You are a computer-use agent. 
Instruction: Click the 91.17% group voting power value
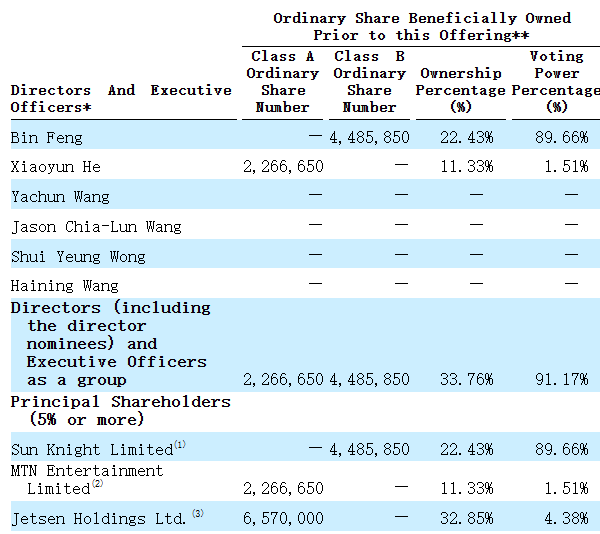pyautogui.click(x=562, y=380)
